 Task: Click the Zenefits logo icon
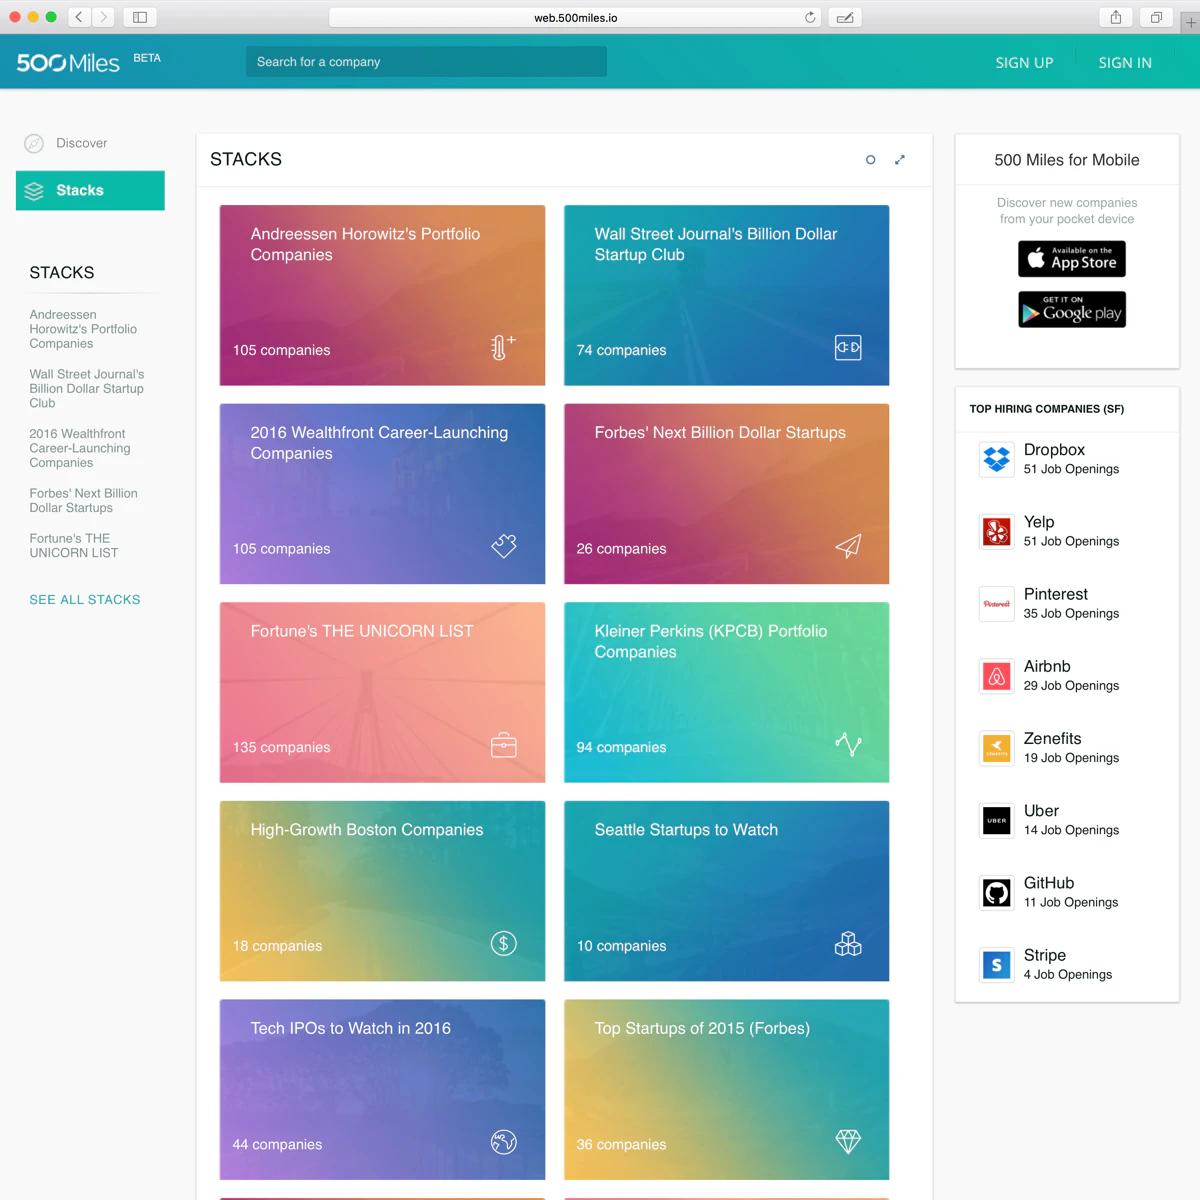997,748
